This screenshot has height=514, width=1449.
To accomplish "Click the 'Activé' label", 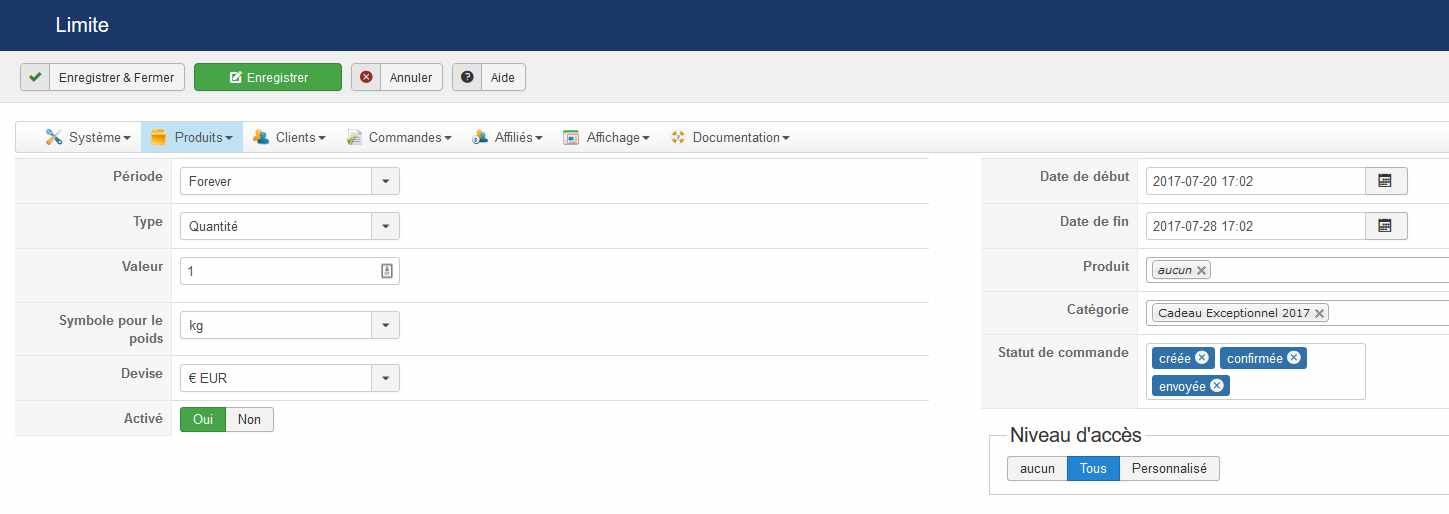I will 141,419.
